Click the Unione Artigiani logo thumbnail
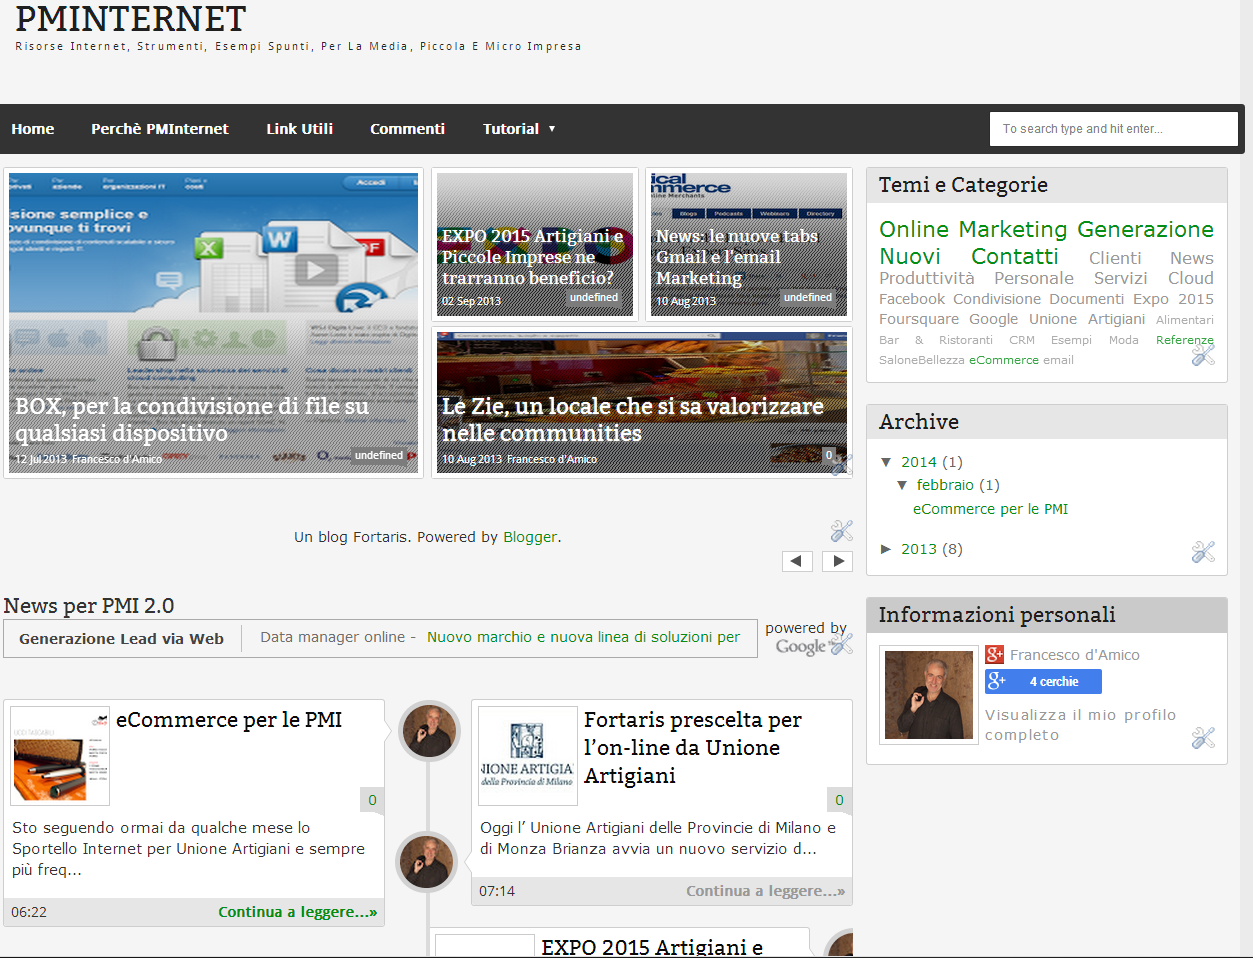 (527, 756)
